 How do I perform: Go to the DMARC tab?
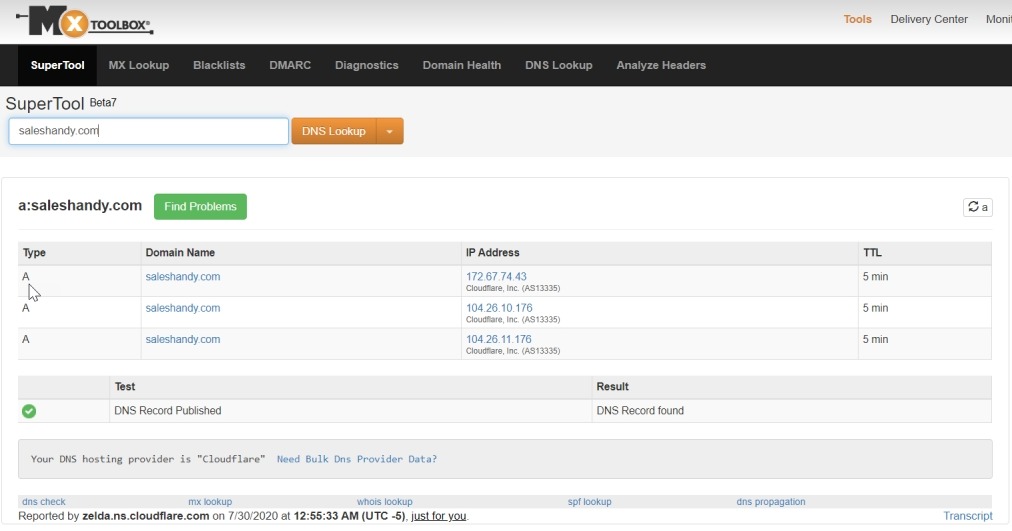pos(290,65)
